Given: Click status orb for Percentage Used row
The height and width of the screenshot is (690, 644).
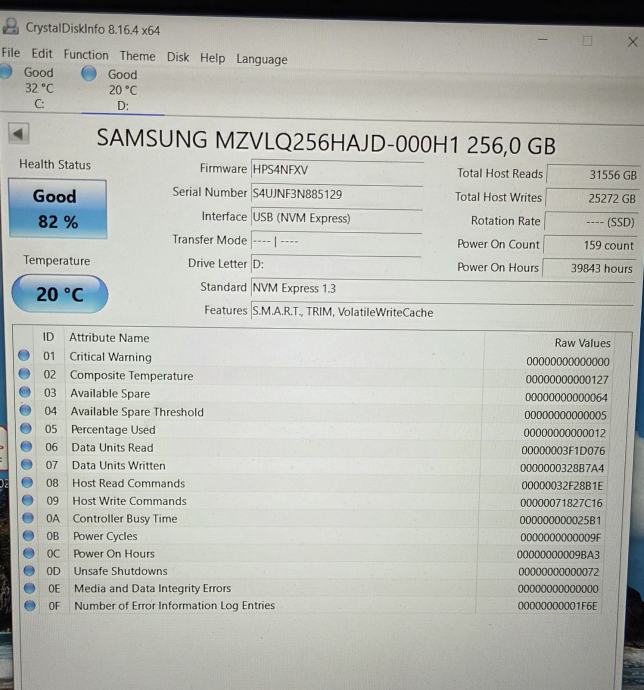Looking at the screenshot, I should point(26,428).
